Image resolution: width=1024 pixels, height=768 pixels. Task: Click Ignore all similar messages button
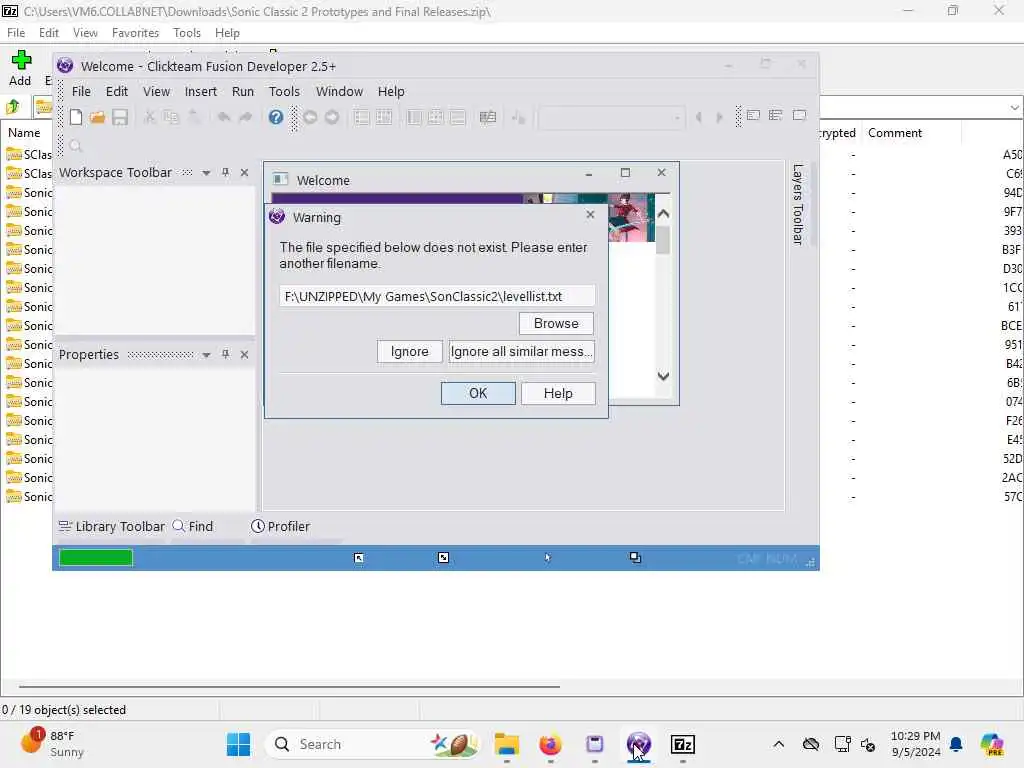coord(521,351)
